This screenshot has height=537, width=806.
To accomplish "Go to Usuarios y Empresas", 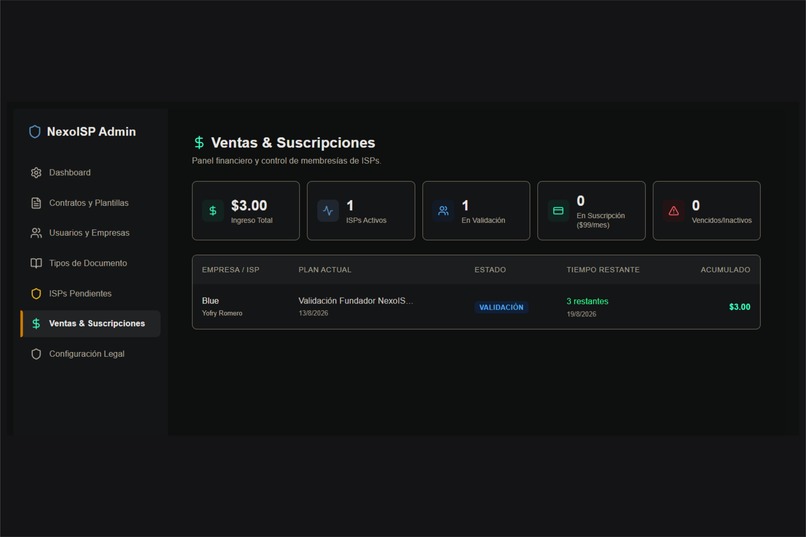I will (90, 233).
